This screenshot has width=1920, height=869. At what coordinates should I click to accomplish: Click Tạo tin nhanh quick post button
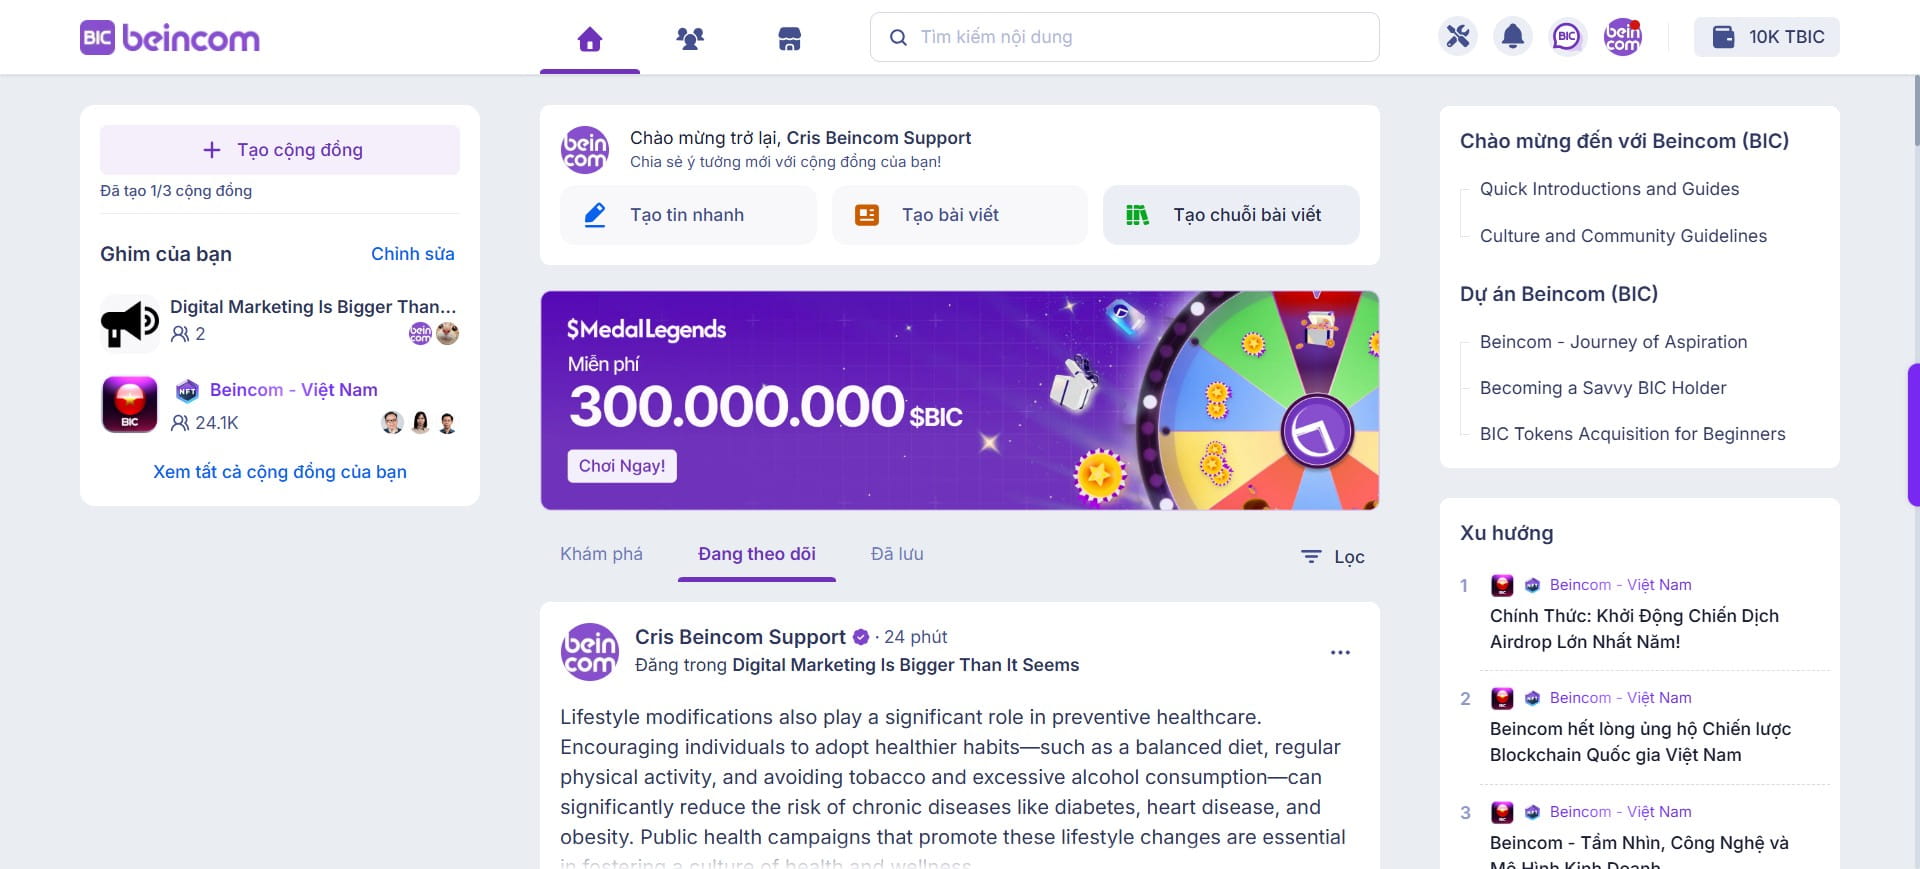click(x=688, y=215)
